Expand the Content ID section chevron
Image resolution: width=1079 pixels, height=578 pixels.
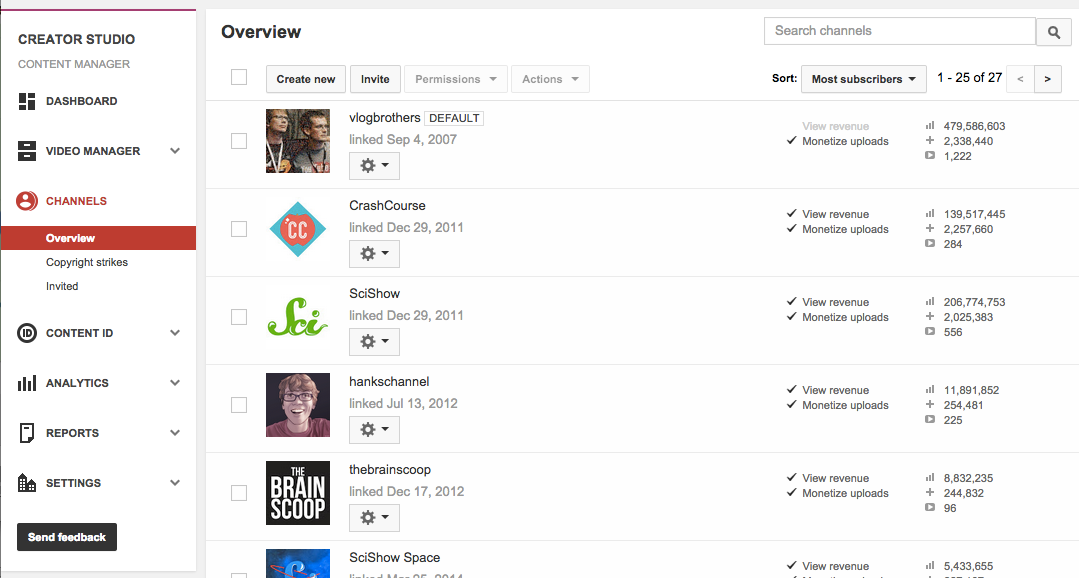click(x=175, y=333)
